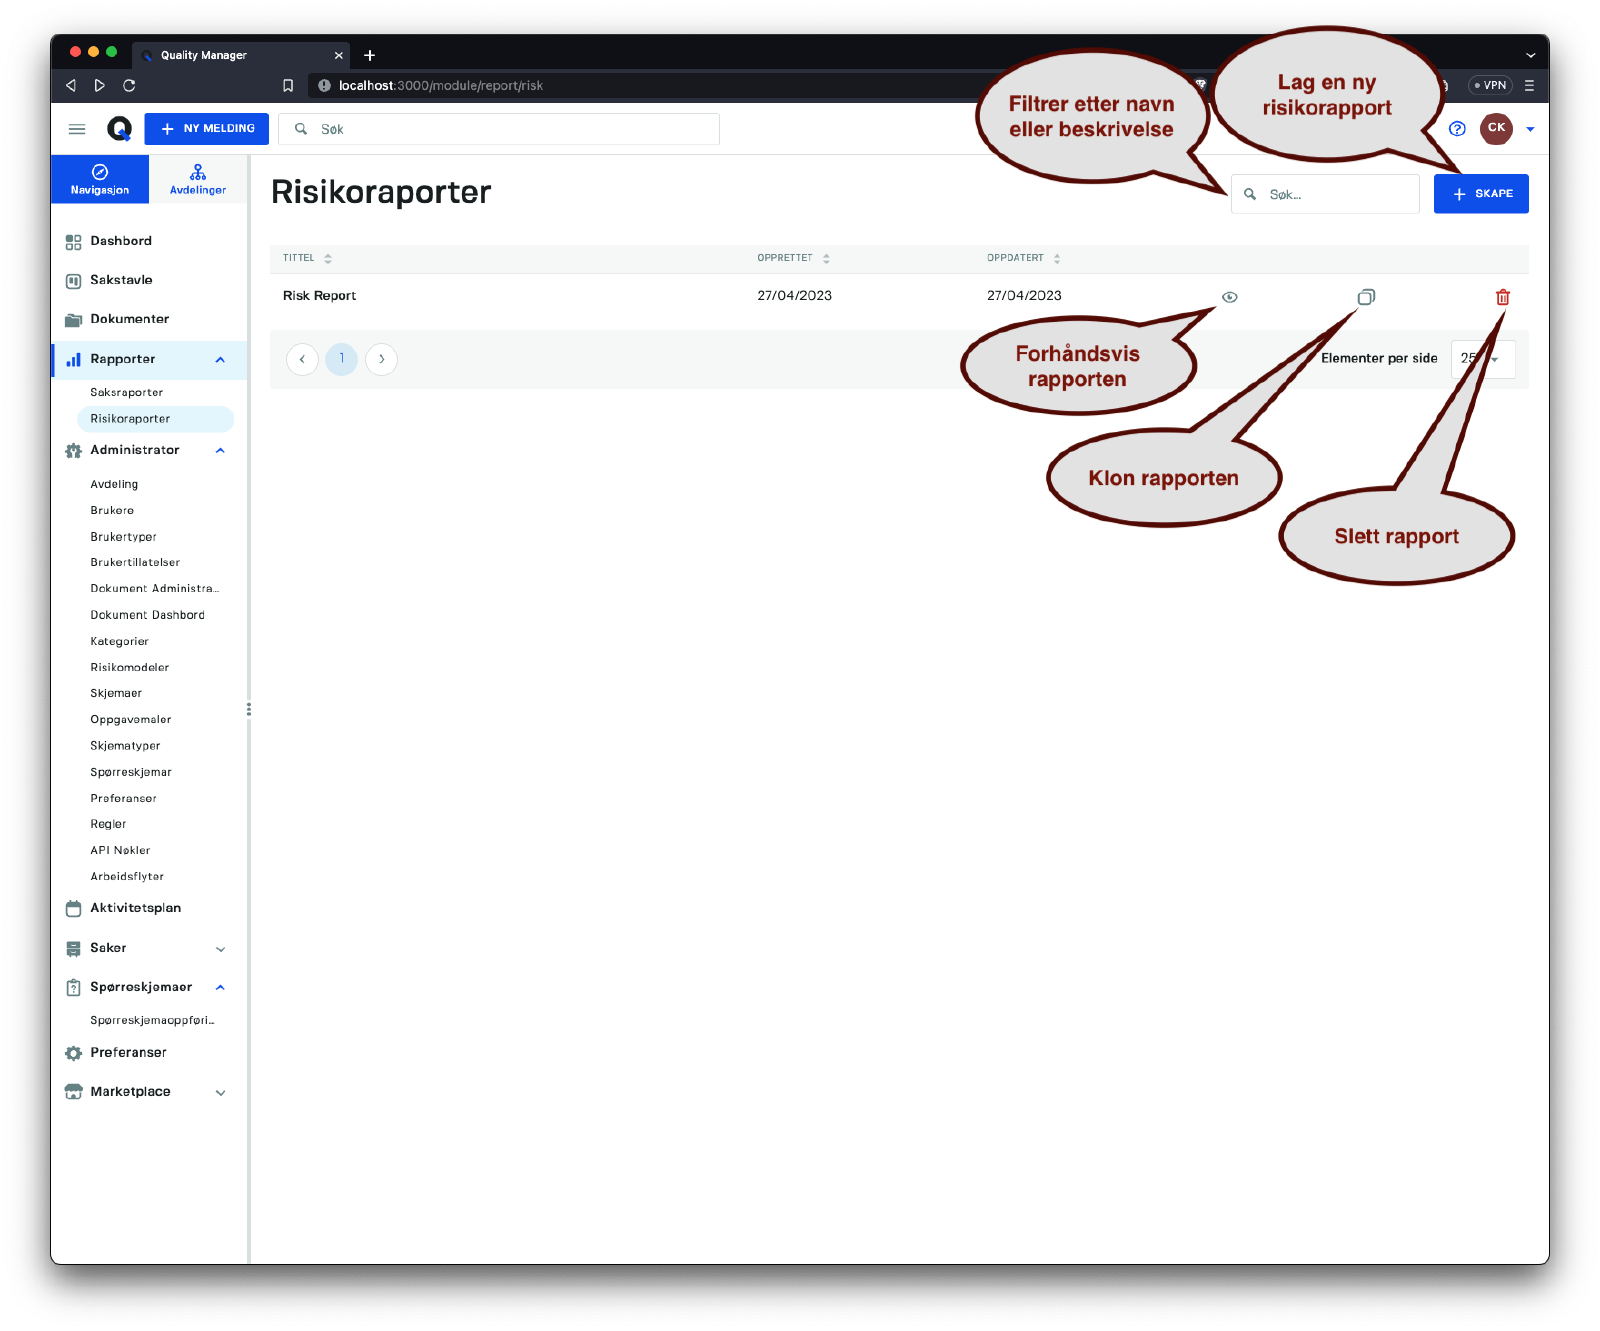The image size is (1600, 1331).
Task: Click the eye icon to preview Risk Report
Action: click(1230, 297)
